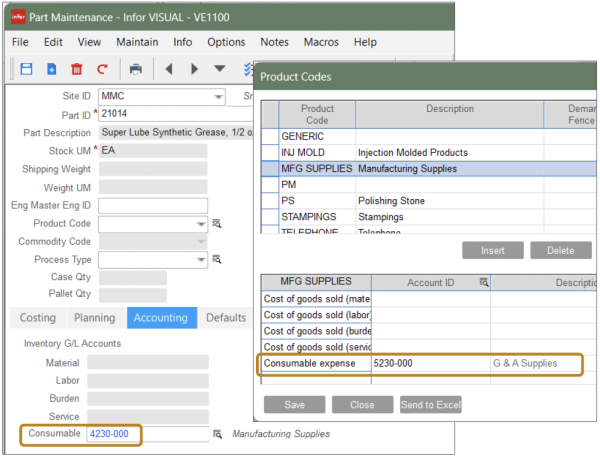600x457 pixels.
Task: Click Insert button in Product Codes
Action: 492,250
